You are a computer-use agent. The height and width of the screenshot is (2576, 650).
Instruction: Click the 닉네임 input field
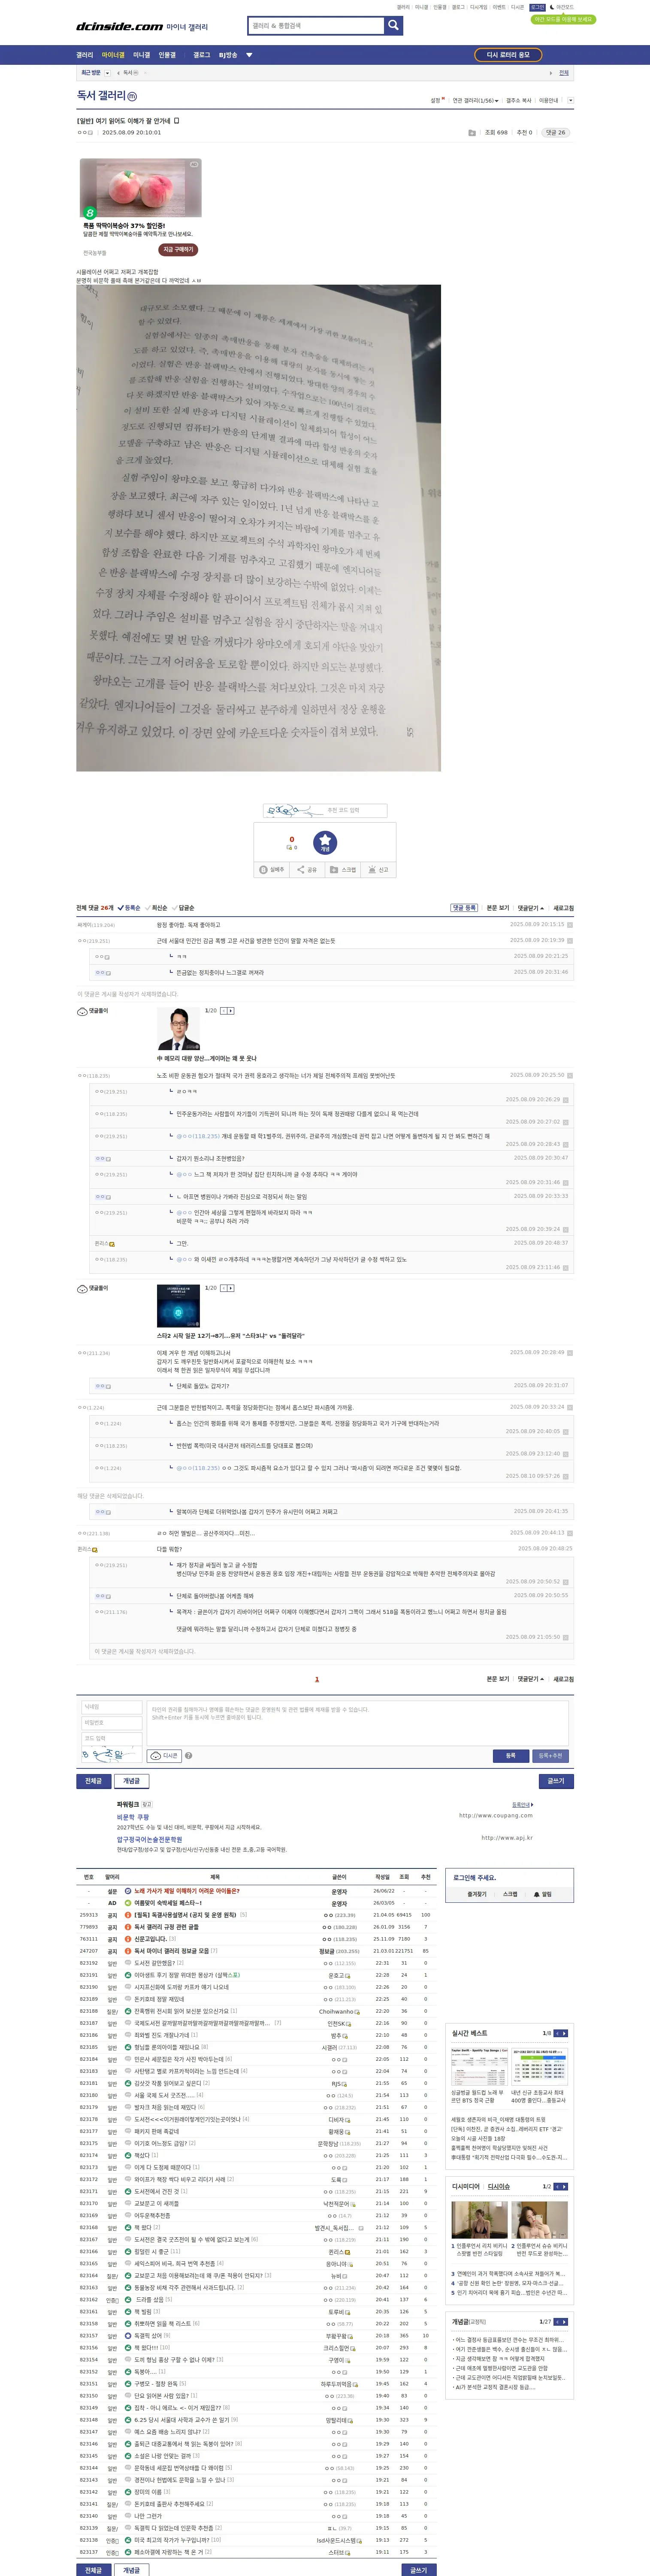pos(111,1707)
